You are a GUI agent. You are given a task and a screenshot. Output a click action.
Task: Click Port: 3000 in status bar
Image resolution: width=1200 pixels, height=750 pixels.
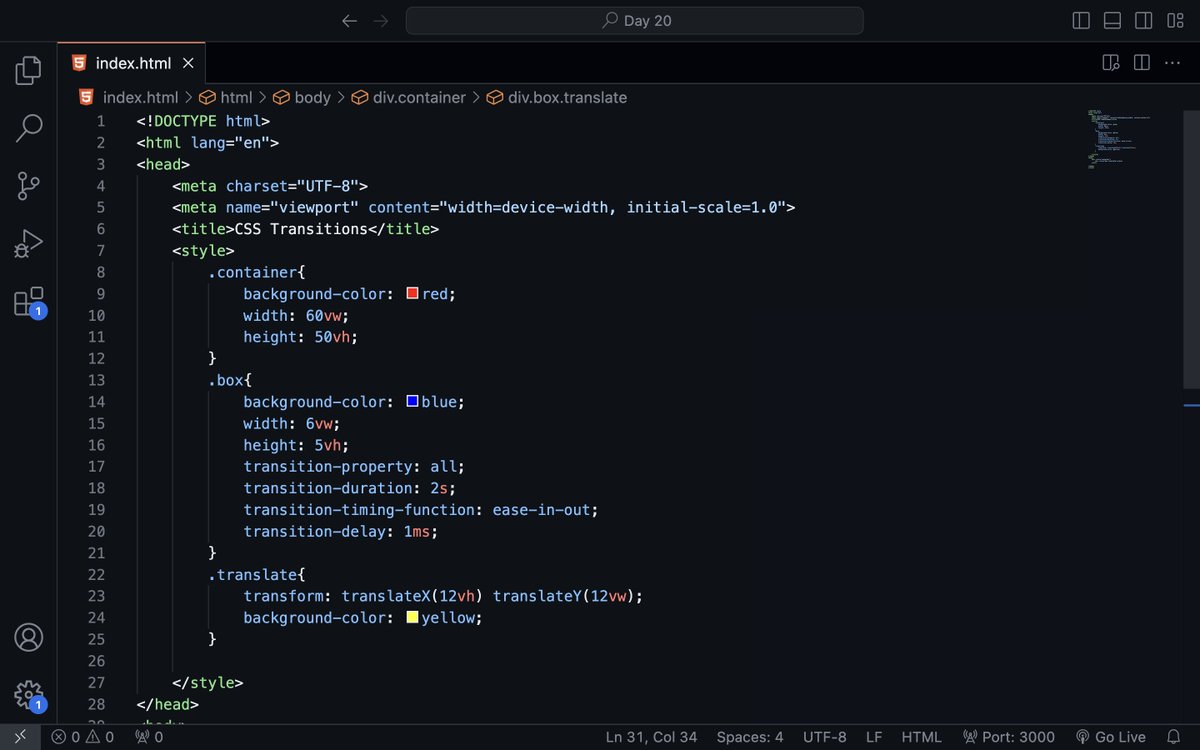[x=1008, y=737]
